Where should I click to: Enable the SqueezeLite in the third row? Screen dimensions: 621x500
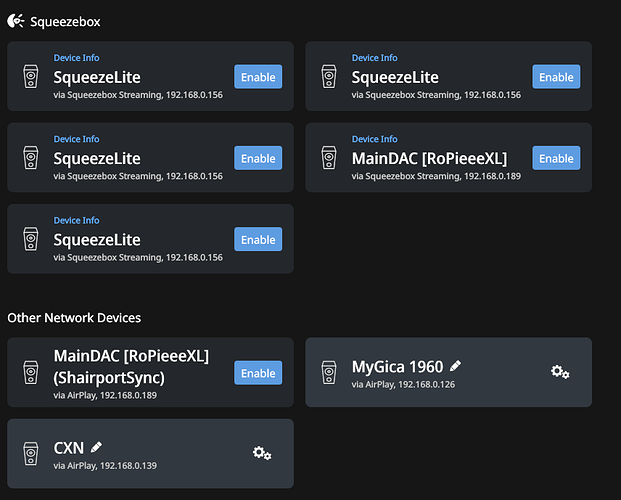pyautogui.click(x=258, y=239)
